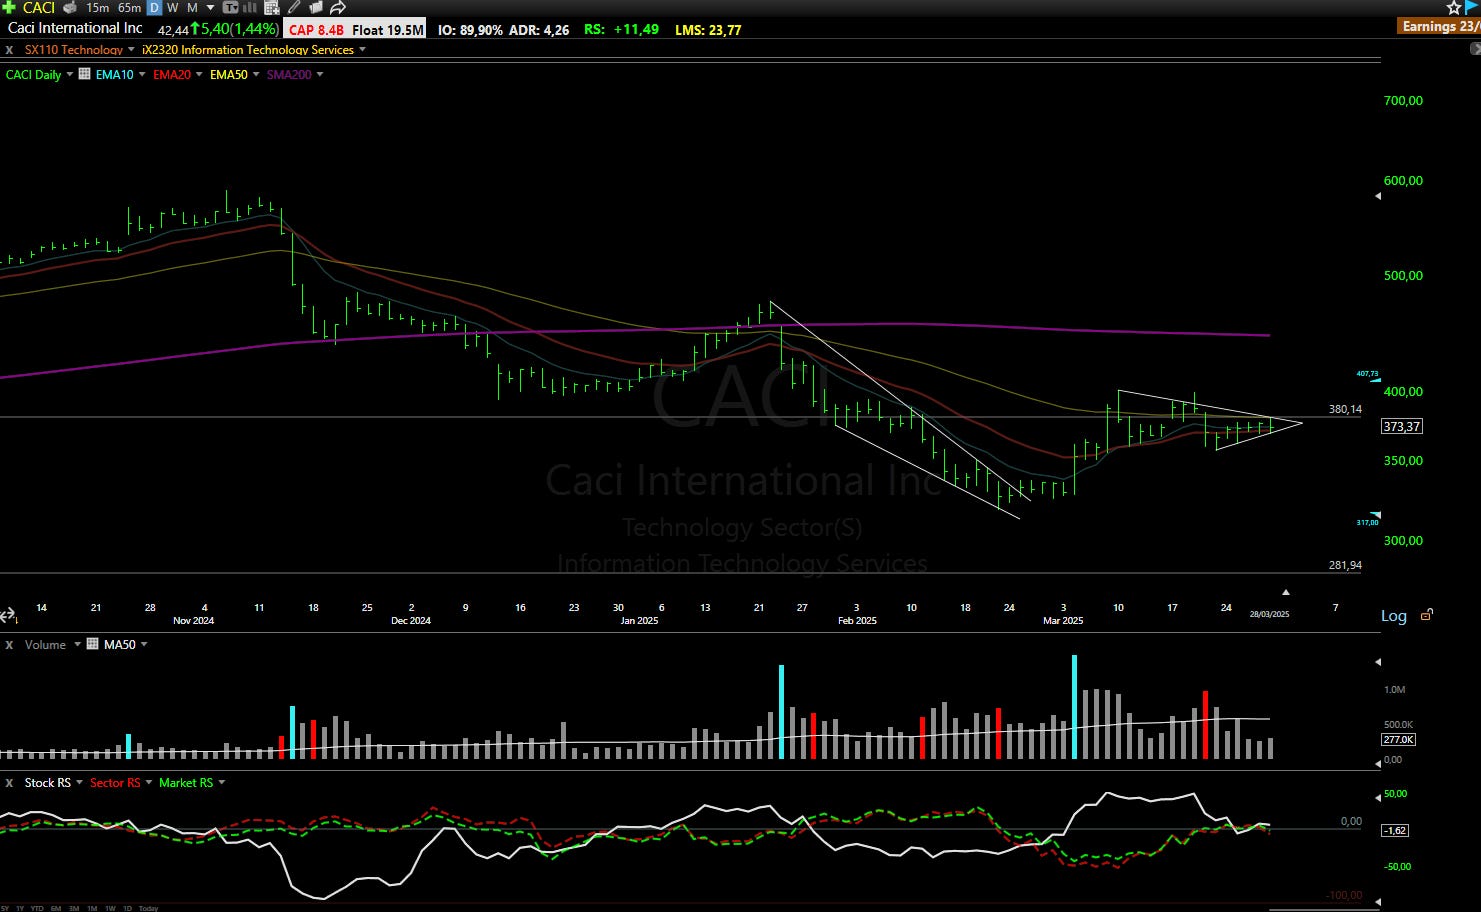Select the 6M range button
Image resolution: width=1481 pixels, height=912 pixels.
[56, 908]
